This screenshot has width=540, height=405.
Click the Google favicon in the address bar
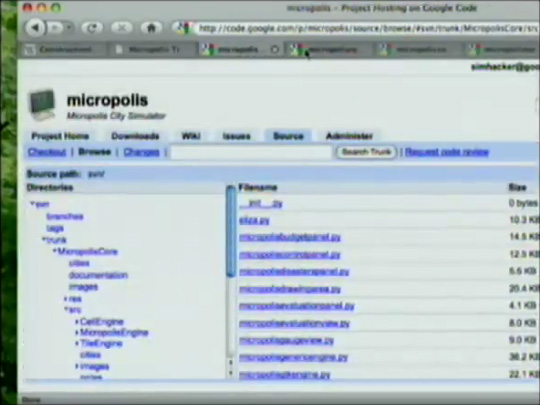point(183,28)
